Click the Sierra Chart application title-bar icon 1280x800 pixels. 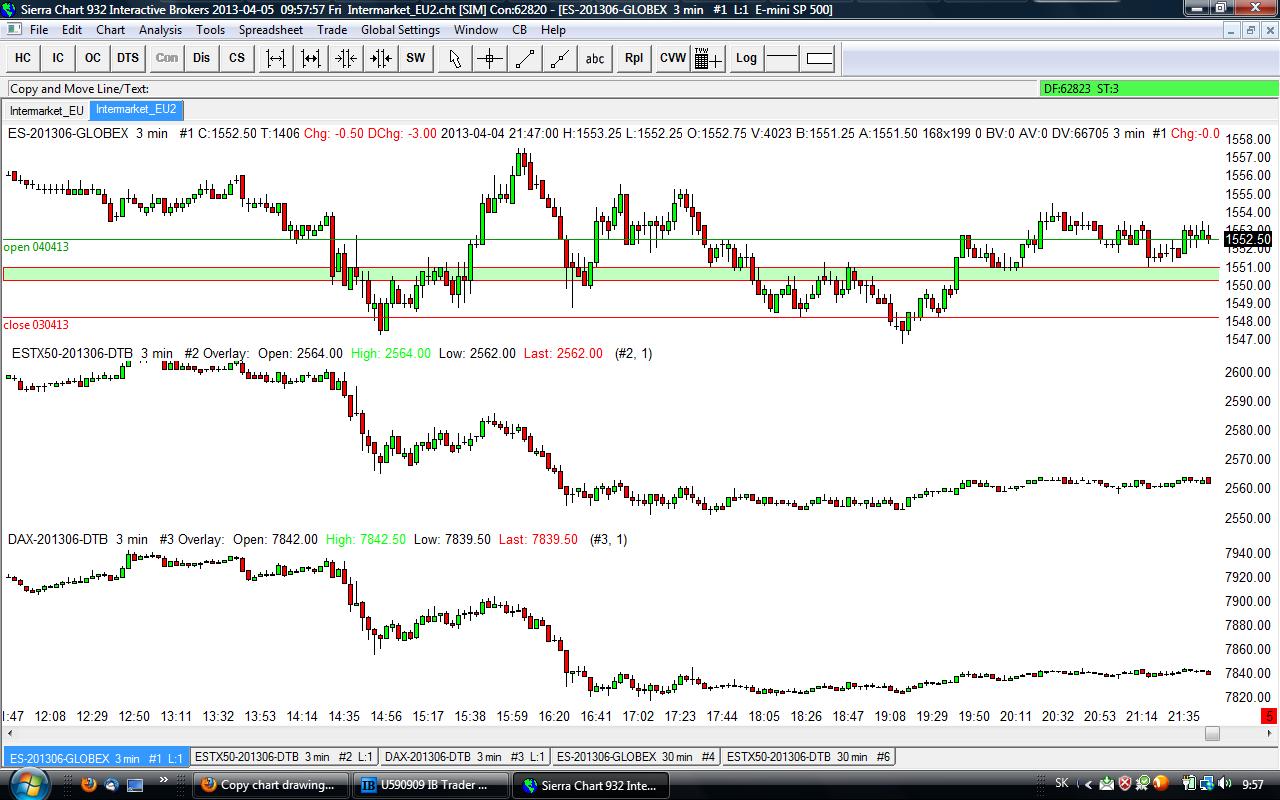[10, 9]
